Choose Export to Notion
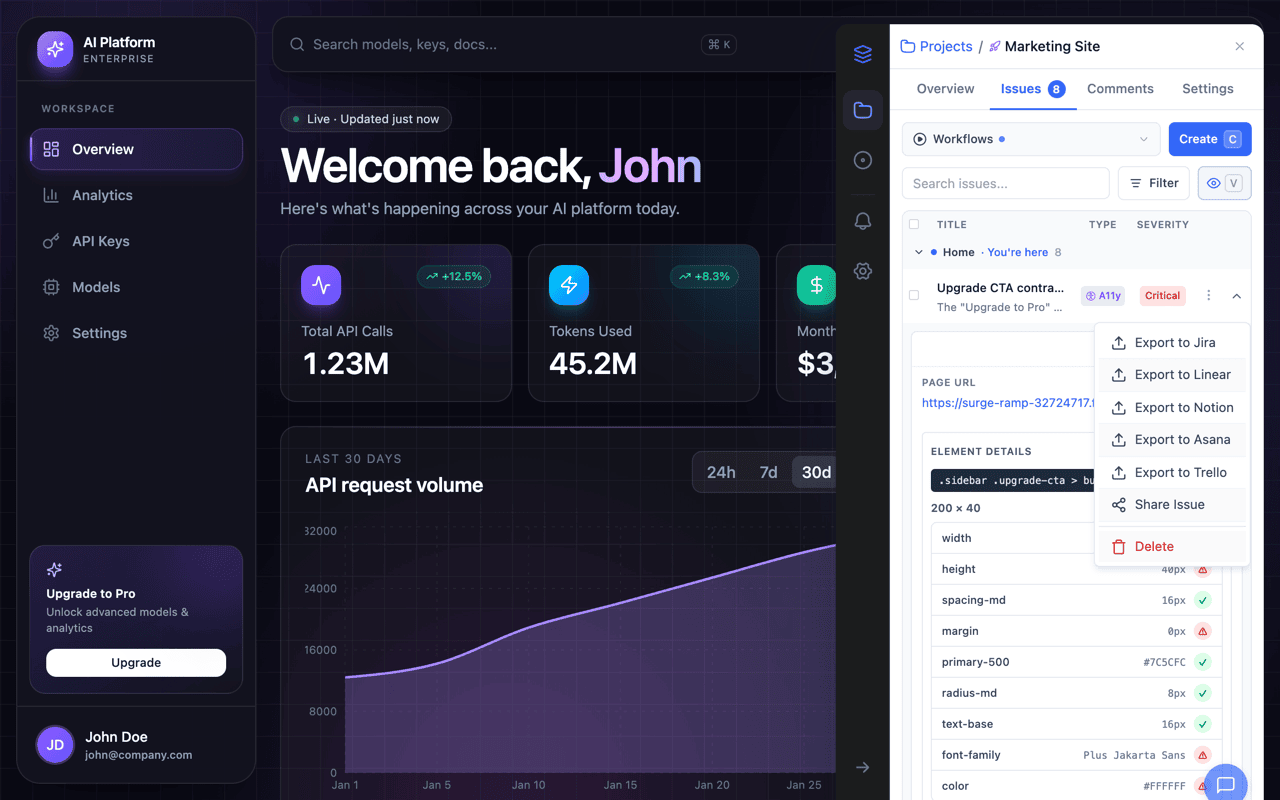The width and height of the screenshot is (1280, 800). click(x=1172, y=408)
